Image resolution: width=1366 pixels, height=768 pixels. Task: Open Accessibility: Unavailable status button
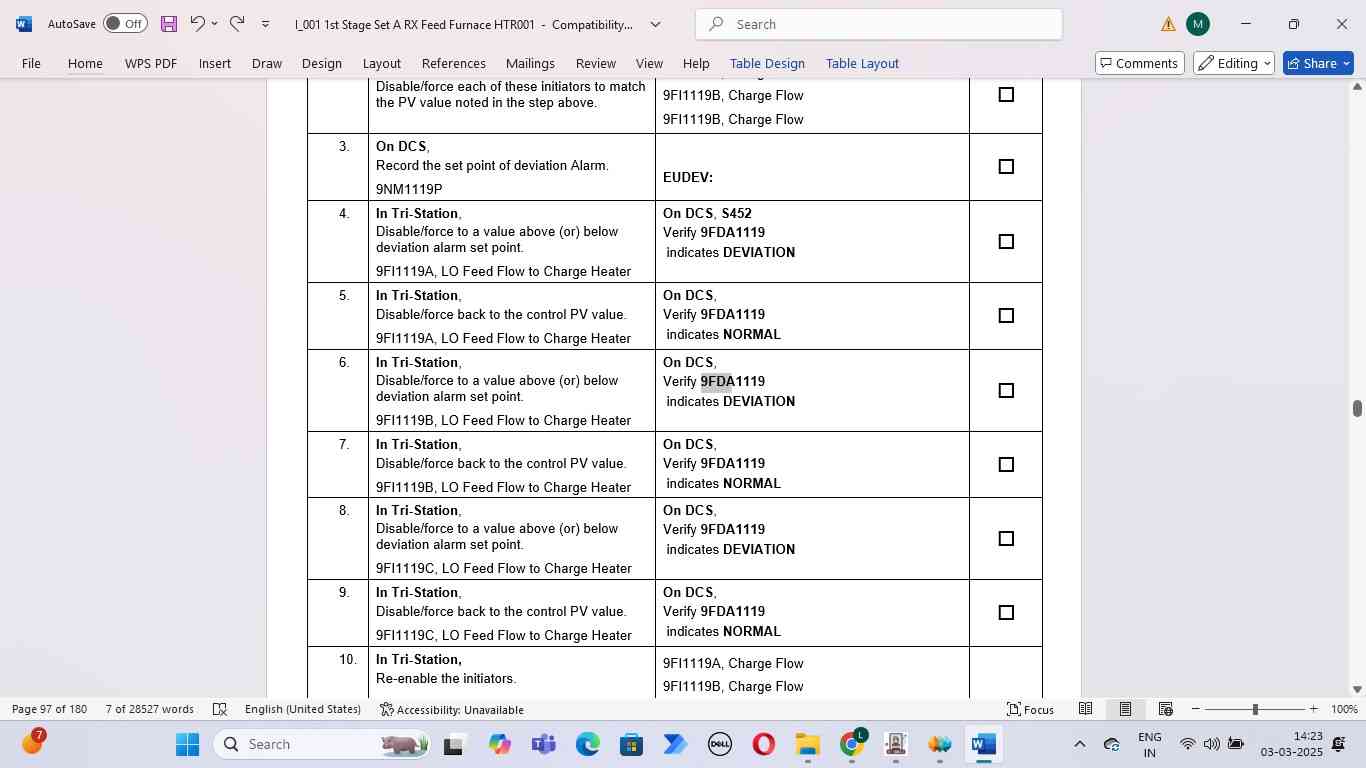[x=452, y=709]
